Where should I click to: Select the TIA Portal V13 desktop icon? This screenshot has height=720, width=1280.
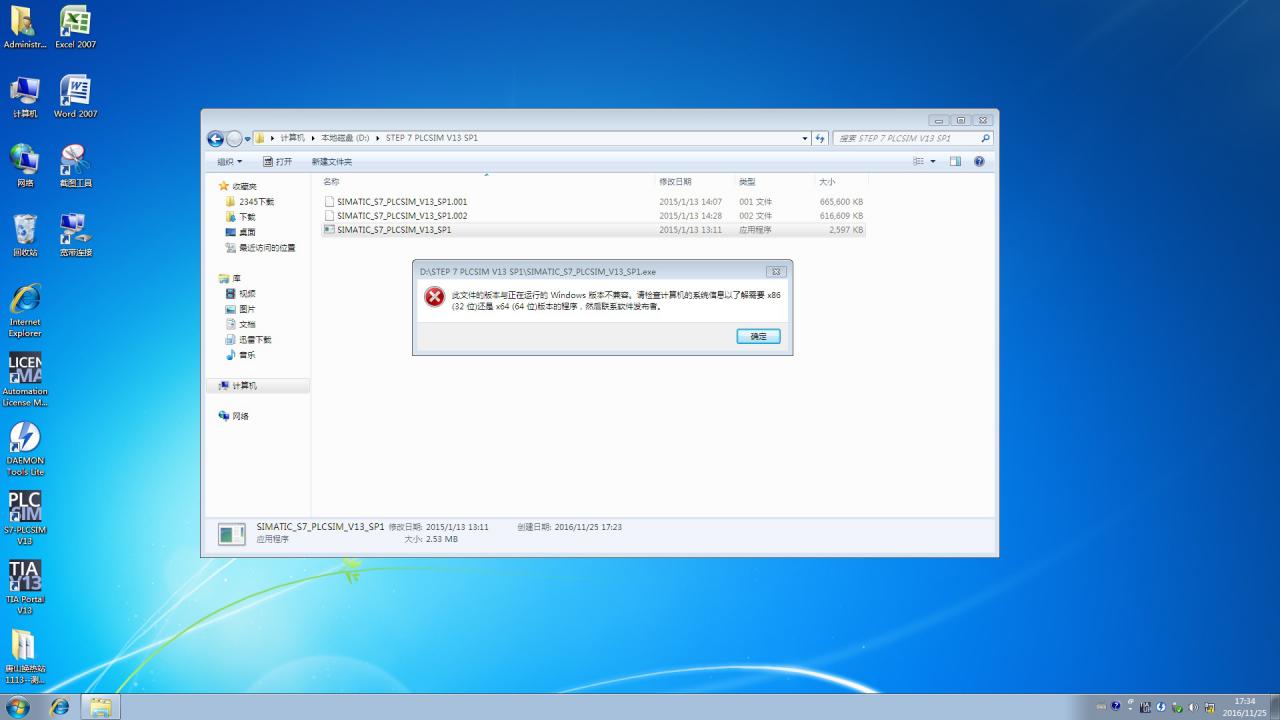25,587
